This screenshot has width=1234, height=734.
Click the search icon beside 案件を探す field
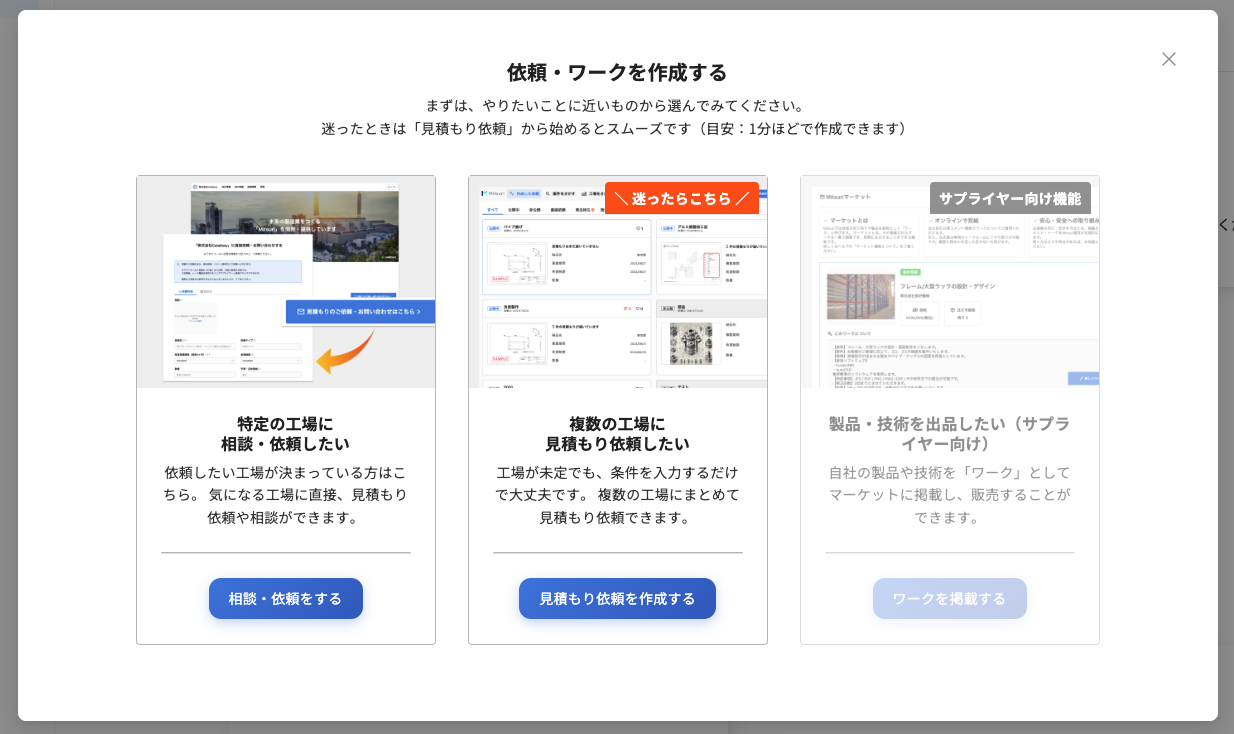point(546,193)
